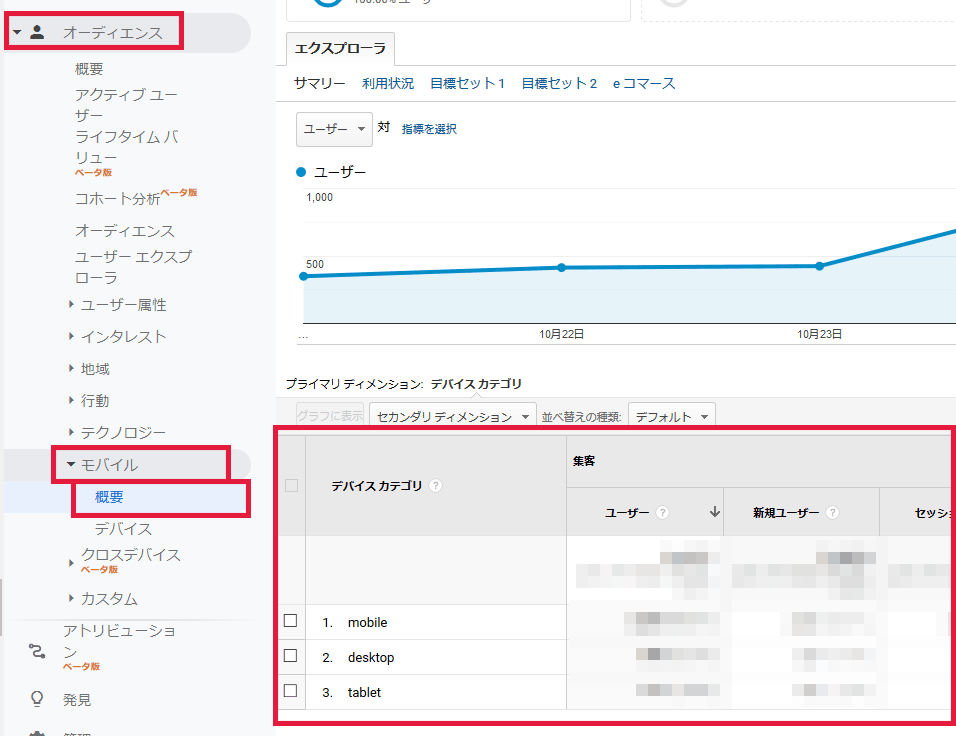
Task: Open デバイス under モバイル
Action: pos(123,529)
